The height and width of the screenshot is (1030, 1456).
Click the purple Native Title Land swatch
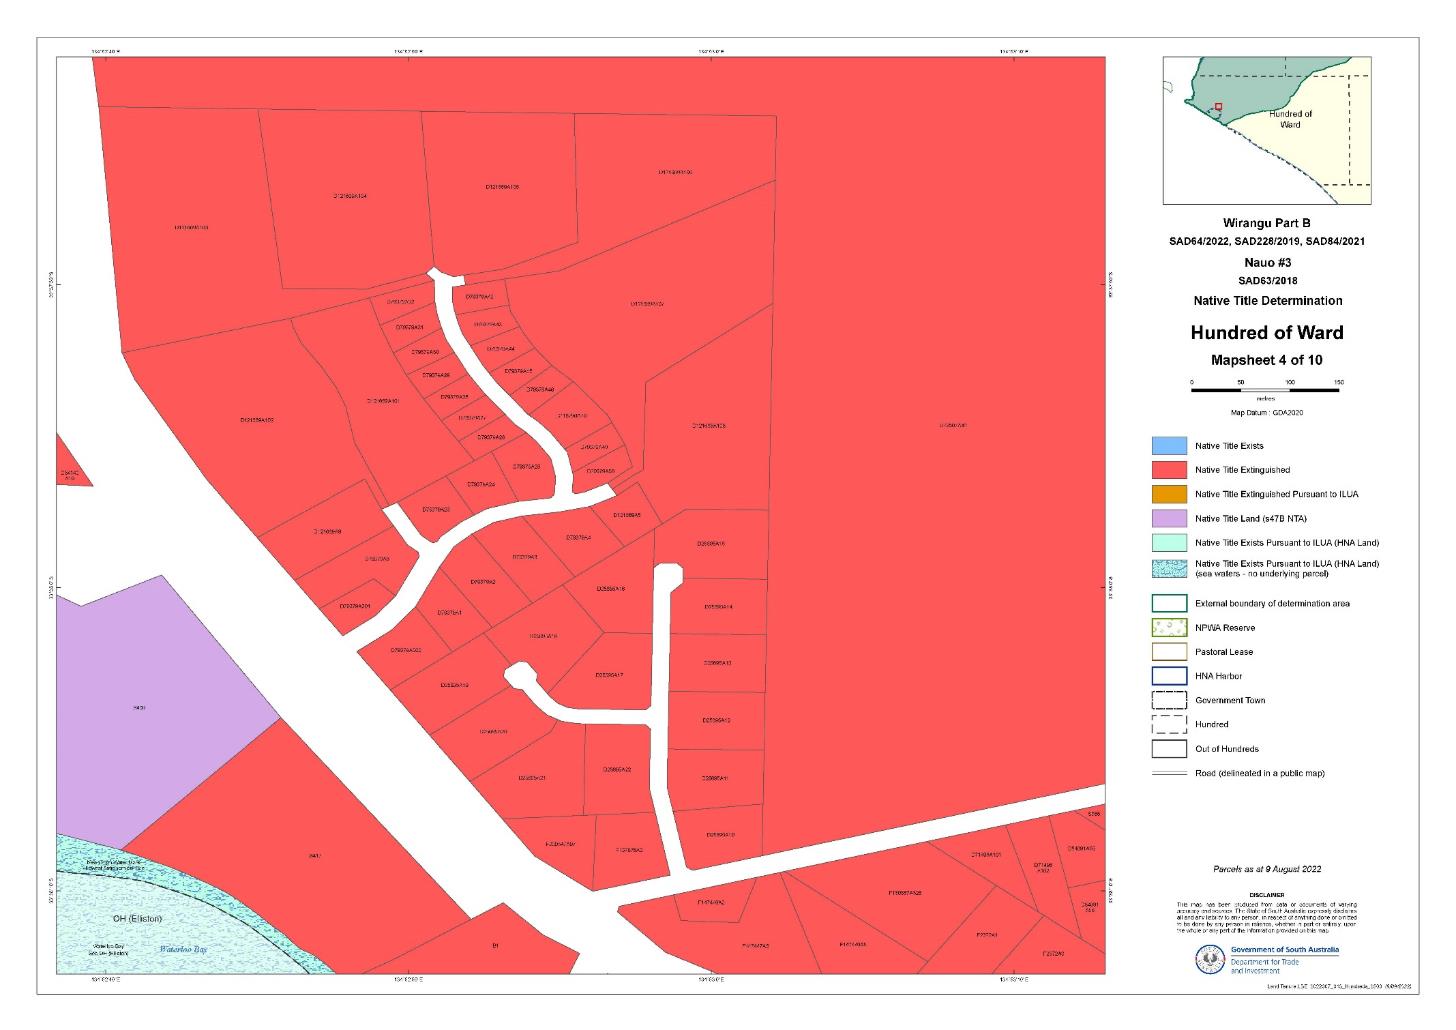pyautogui.click(x=1169, y=518)
